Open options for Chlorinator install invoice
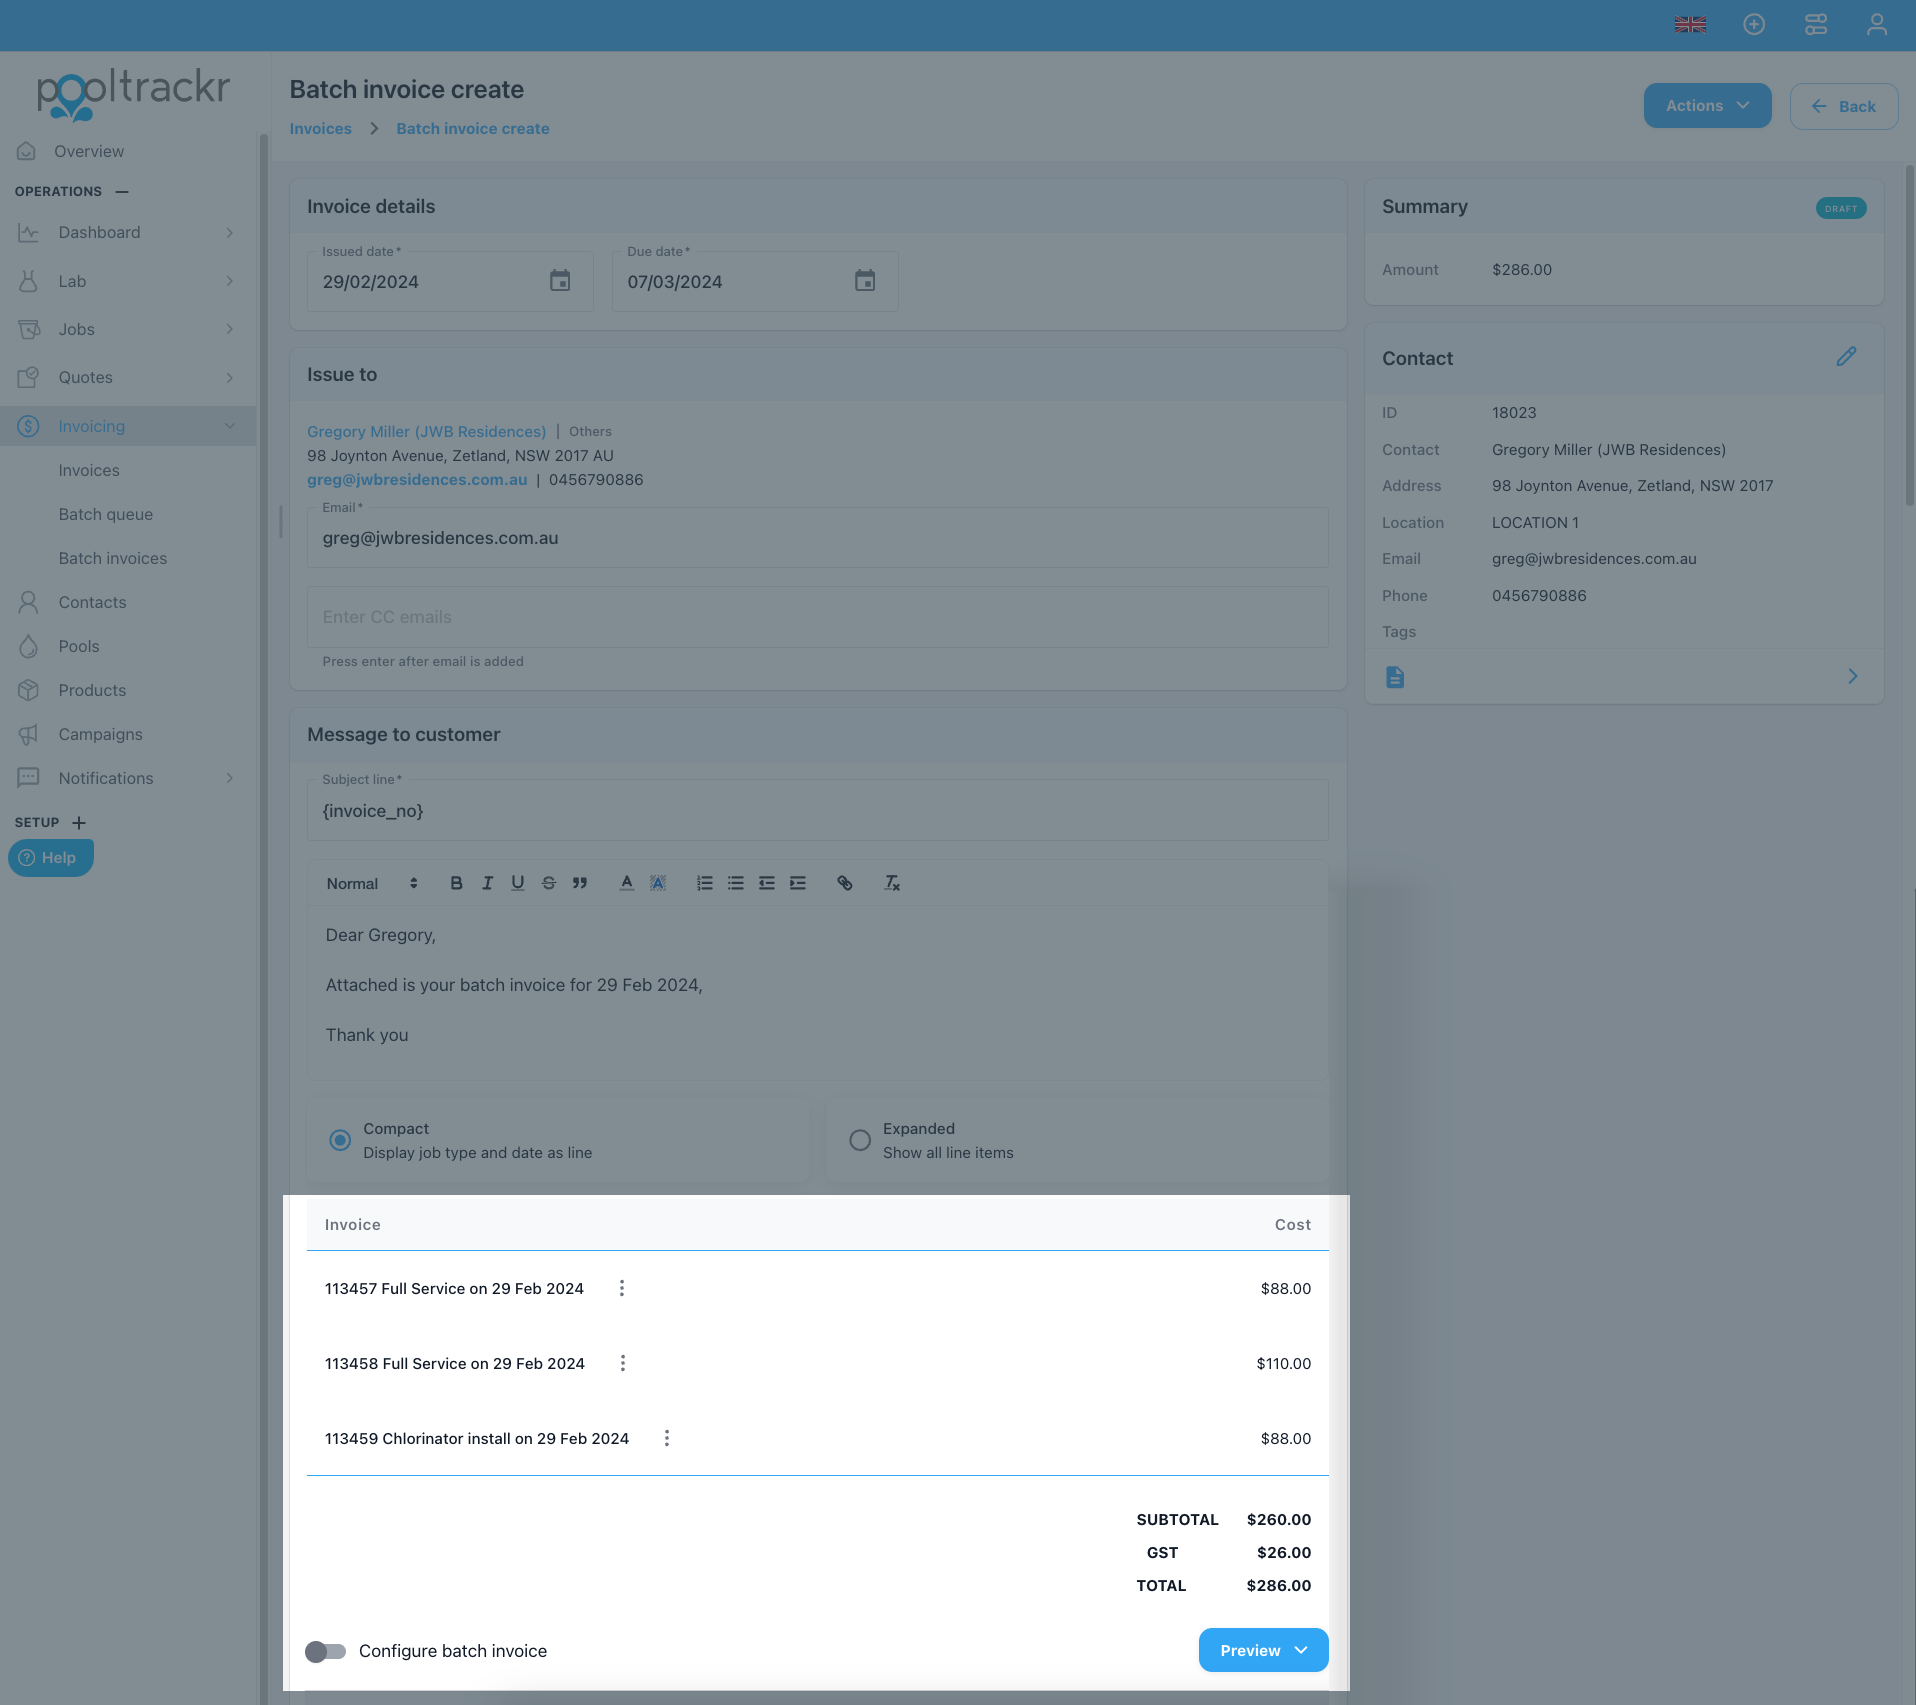The image size is (1916, 1705). point(667,1438)
